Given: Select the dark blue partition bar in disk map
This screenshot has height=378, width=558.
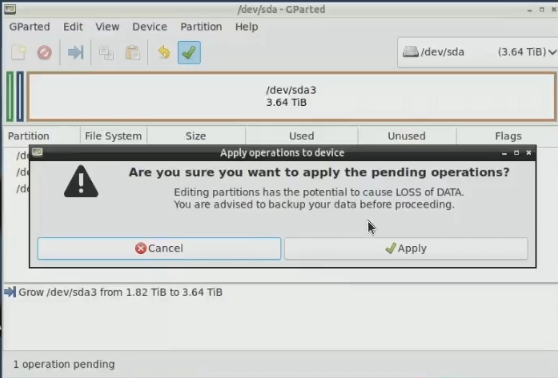Looking at the screenshot, I should pyautogui.click(x=20, y=96).
